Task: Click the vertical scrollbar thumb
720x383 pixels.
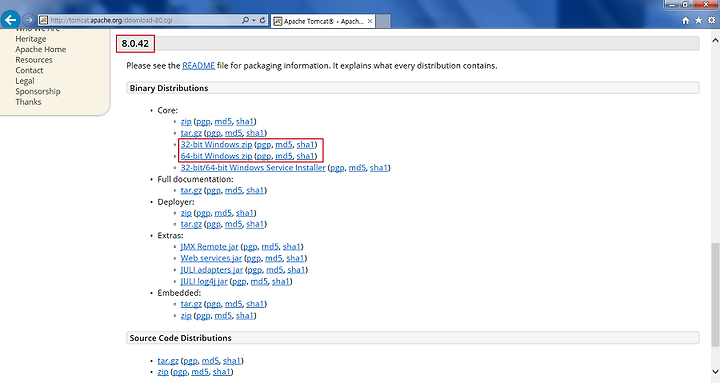Action: (715, 294)
